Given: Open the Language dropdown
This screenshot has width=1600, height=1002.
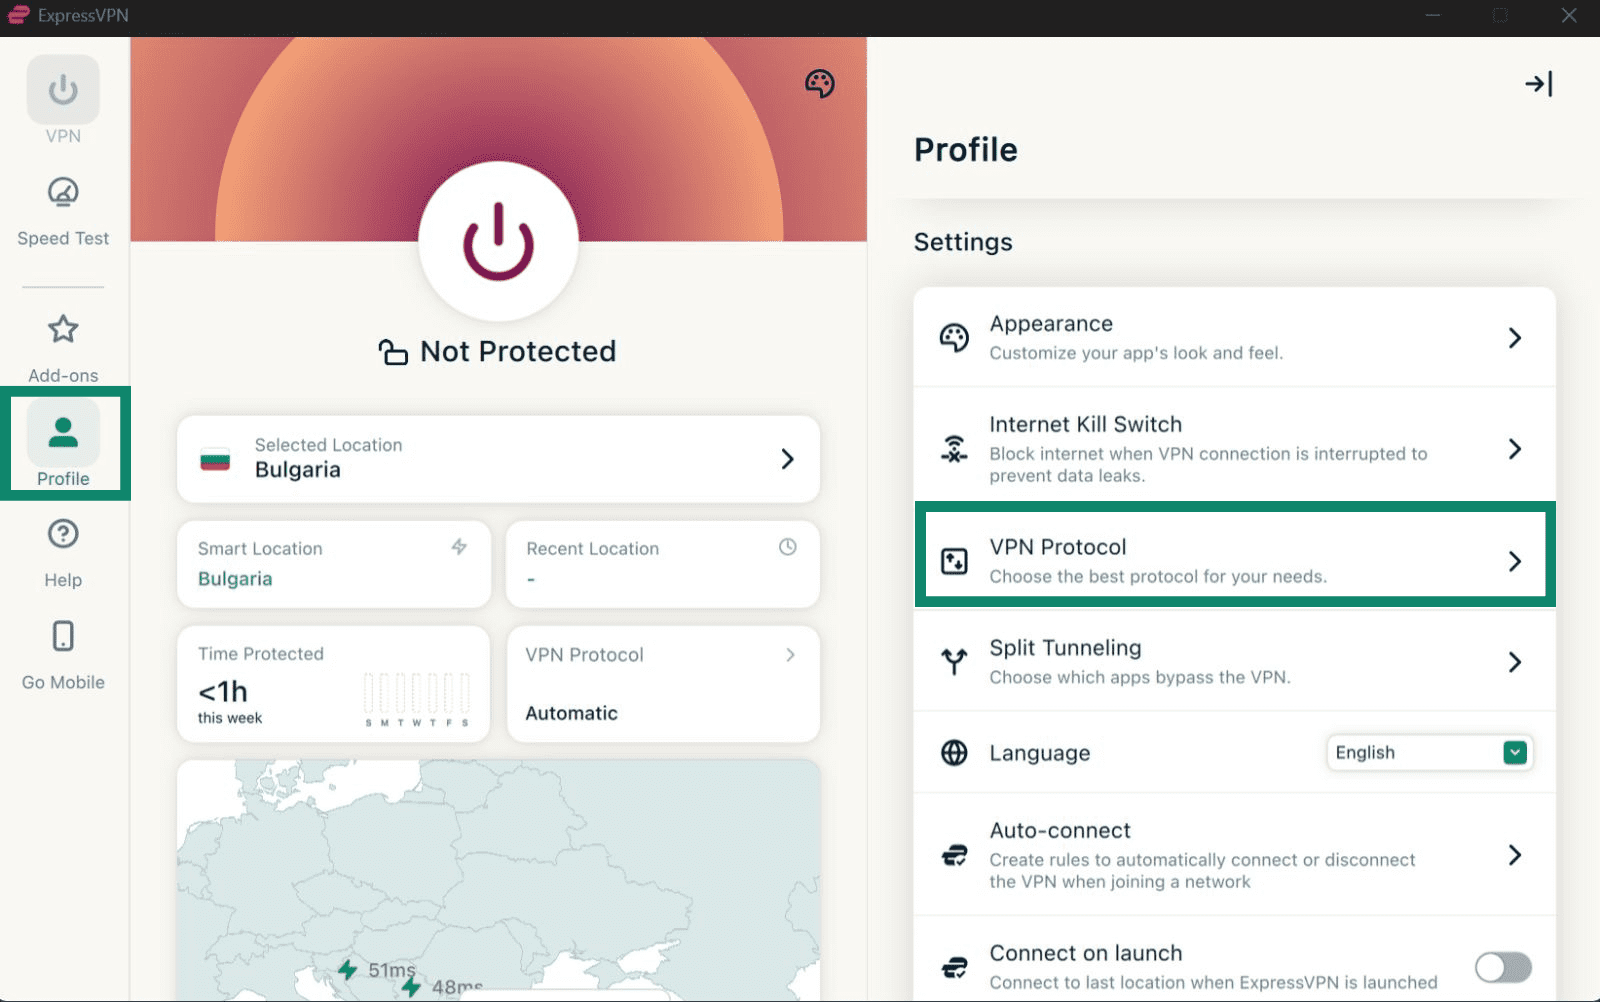Looking at the screenshot, I should pos(1429,752).
